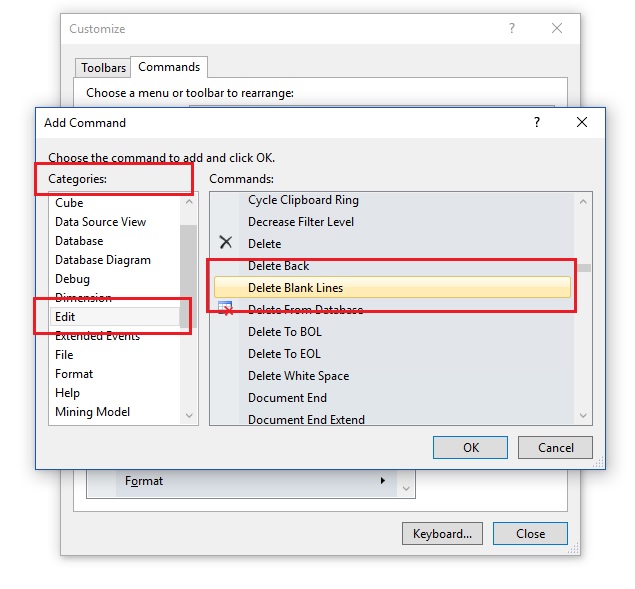This screenshot has height=589, width=635.
Task: Click the Delete From Database icon
Action: point(225,308)
